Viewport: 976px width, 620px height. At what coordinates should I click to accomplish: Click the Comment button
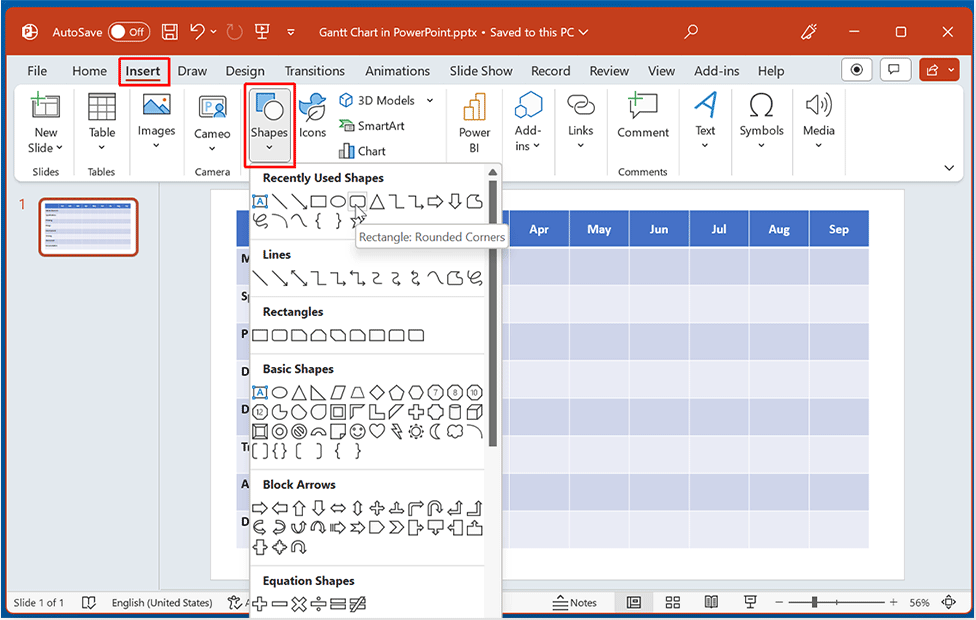point(643,115)
